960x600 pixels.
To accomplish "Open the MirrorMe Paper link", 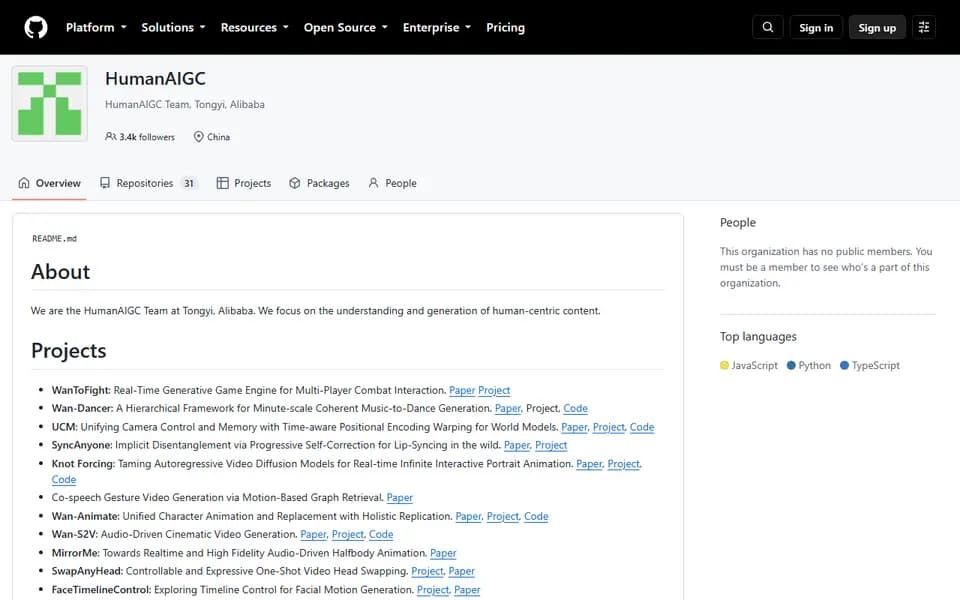I will point(443,553).
